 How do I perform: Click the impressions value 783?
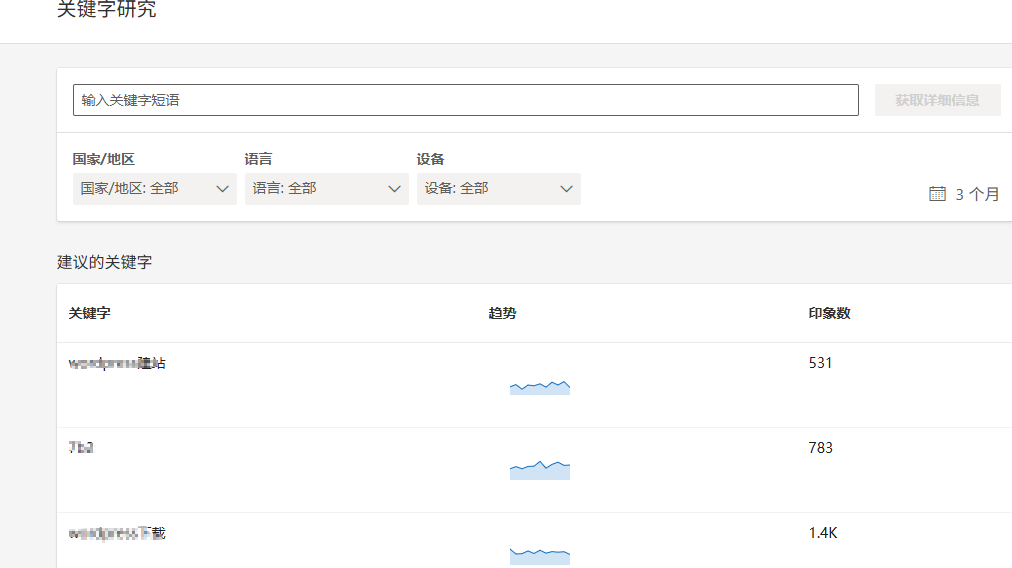pos(820,447)
